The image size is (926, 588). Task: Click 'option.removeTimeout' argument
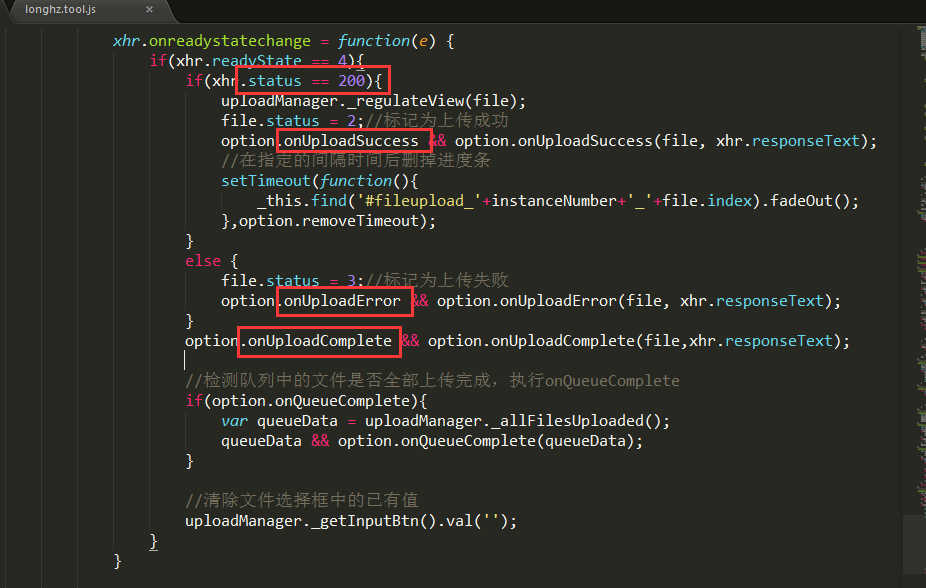coord(329,221)
